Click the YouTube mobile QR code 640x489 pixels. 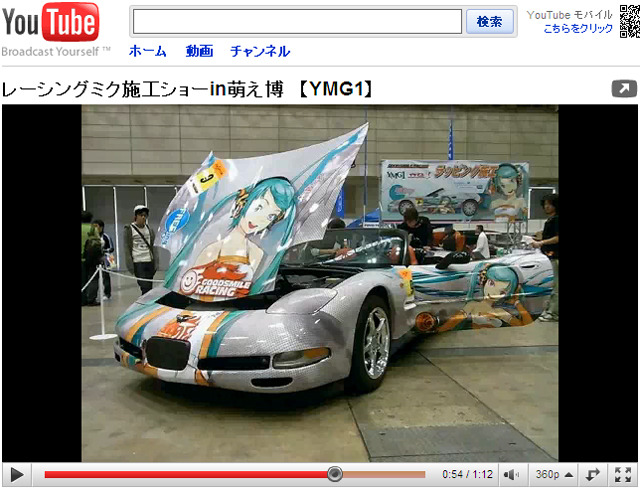click(x=630, y=21)
